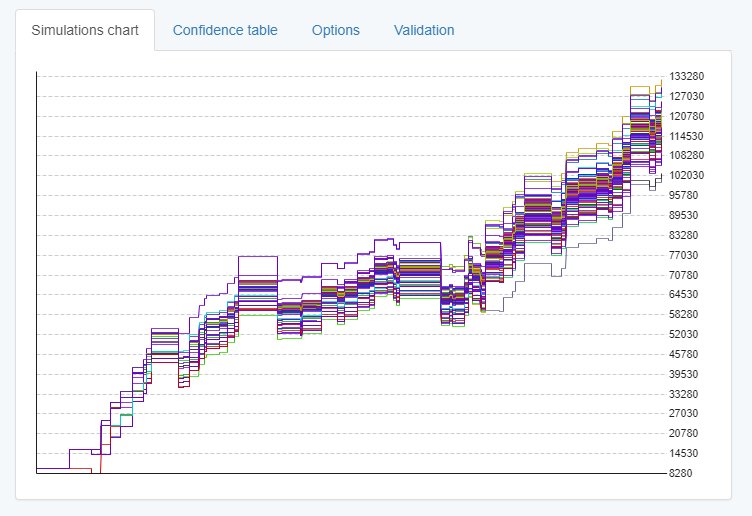Viewport: 752px width, 516px height.
Task: Click the 52030 axis label
Action: [x=684, y=334]
